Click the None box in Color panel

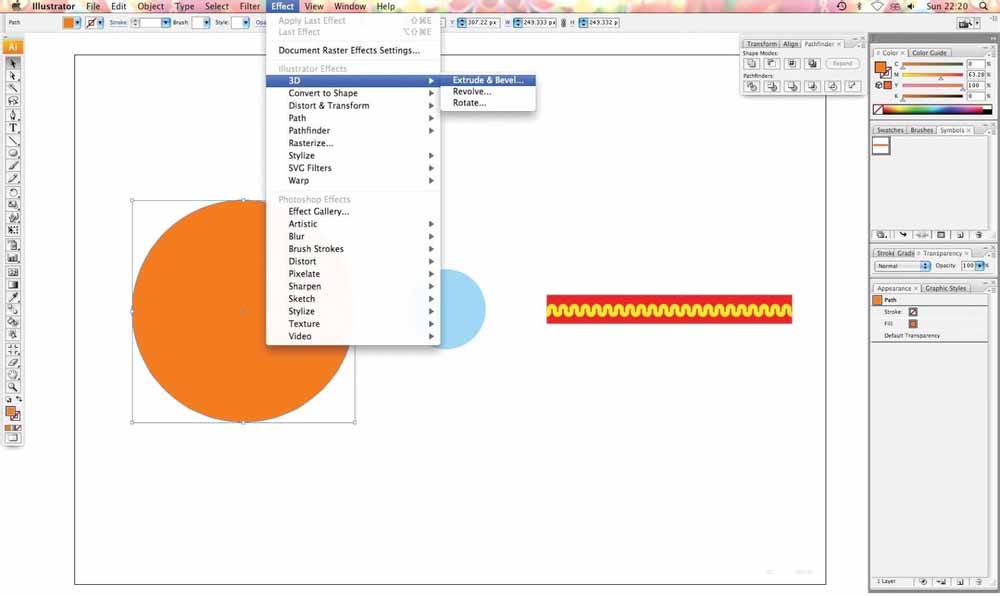878,110
